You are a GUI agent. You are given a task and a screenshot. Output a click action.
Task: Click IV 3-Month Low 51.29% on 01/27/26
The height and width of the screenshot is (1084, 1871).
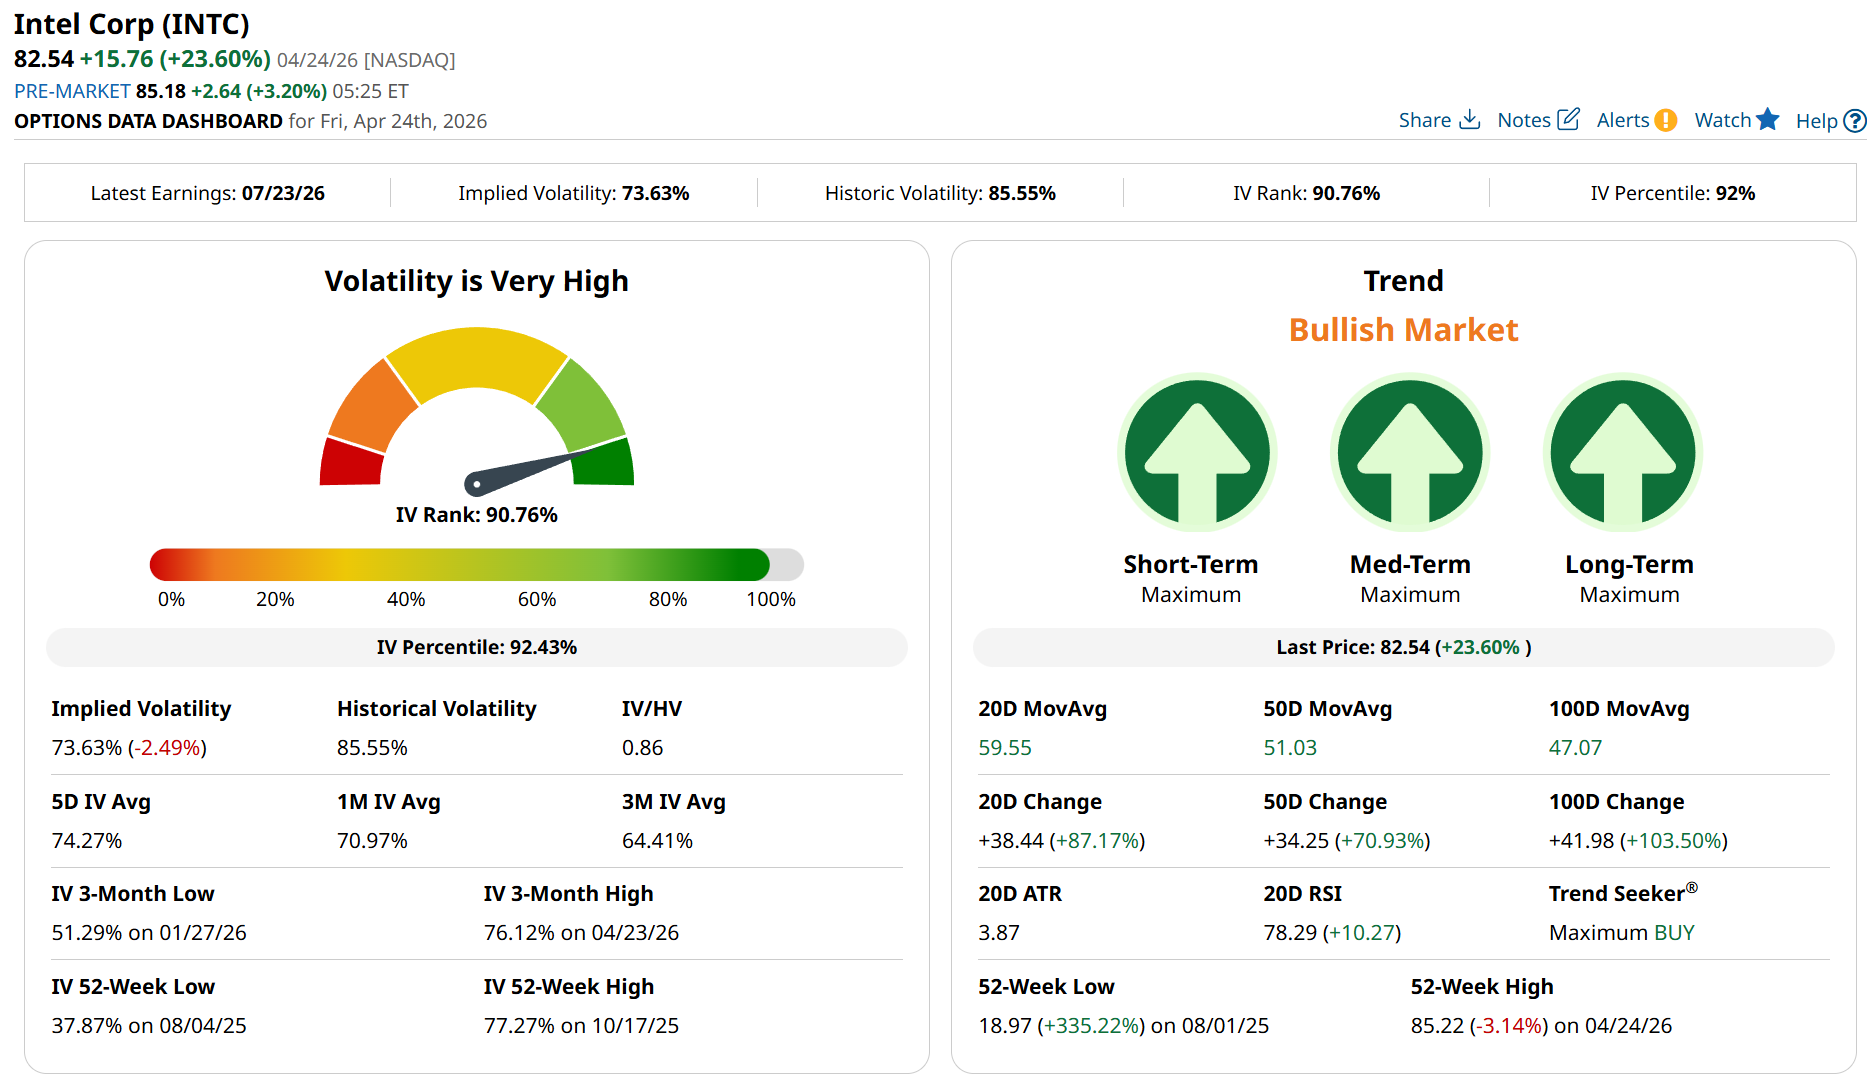(149, 933)
